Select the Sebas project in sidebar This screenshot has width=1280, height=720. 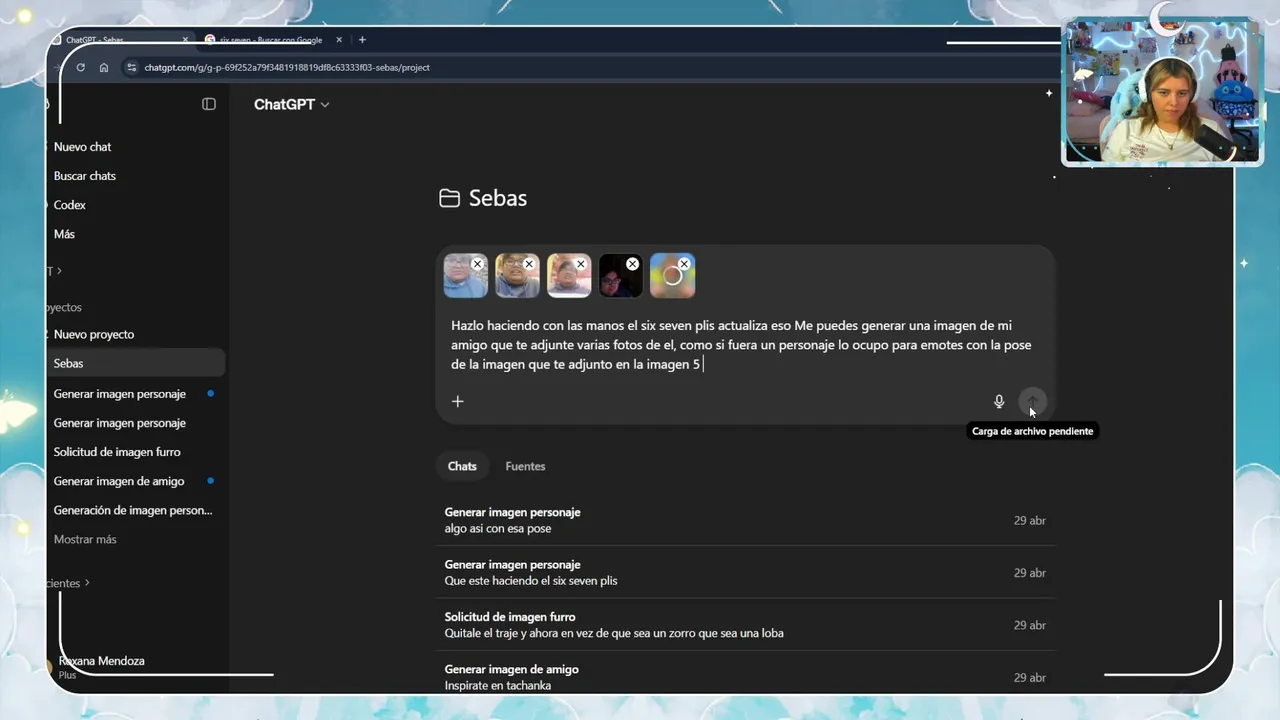point(135,363)
